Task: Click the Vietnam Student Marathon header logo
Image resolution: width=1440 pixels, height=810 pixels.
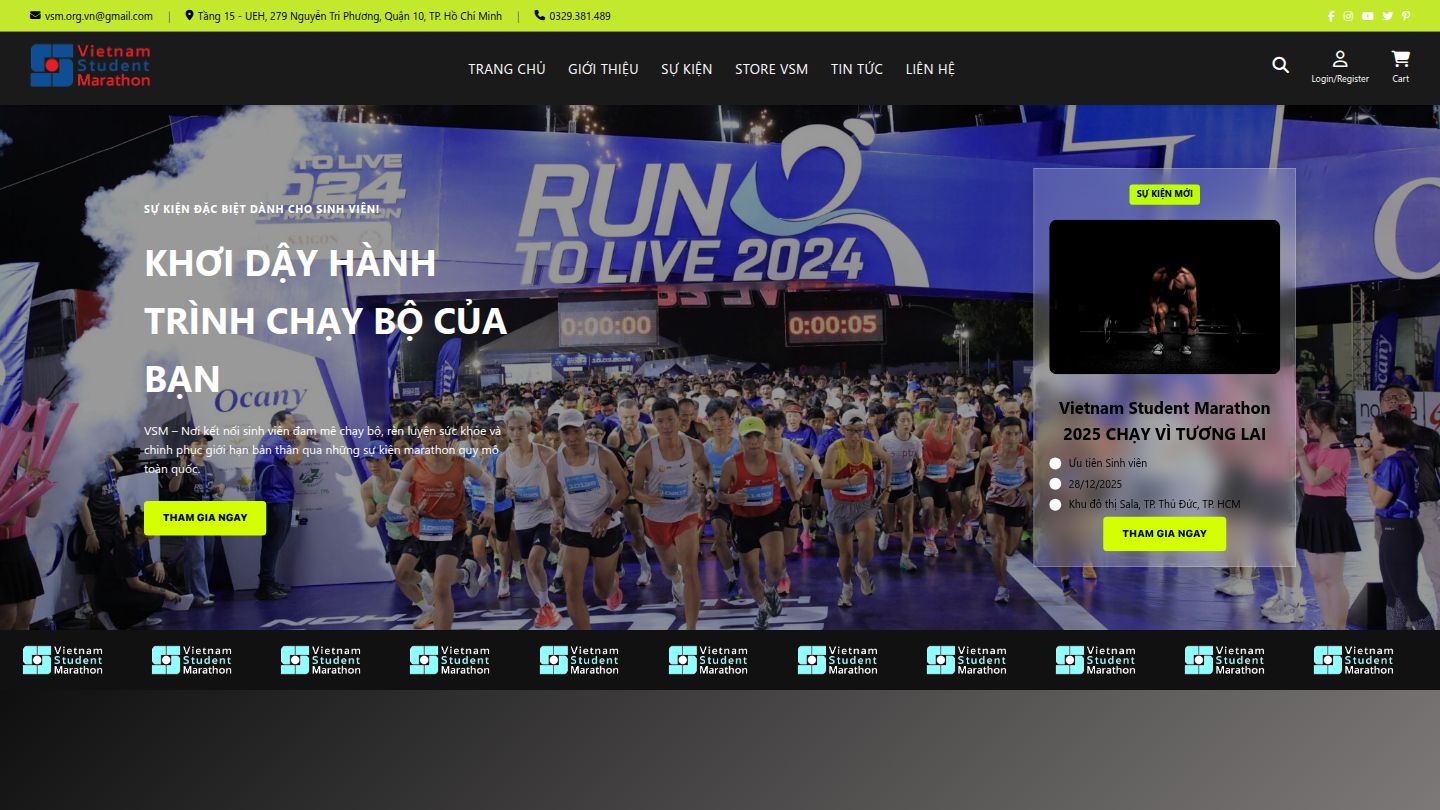Action: click(x=90, y=65)
